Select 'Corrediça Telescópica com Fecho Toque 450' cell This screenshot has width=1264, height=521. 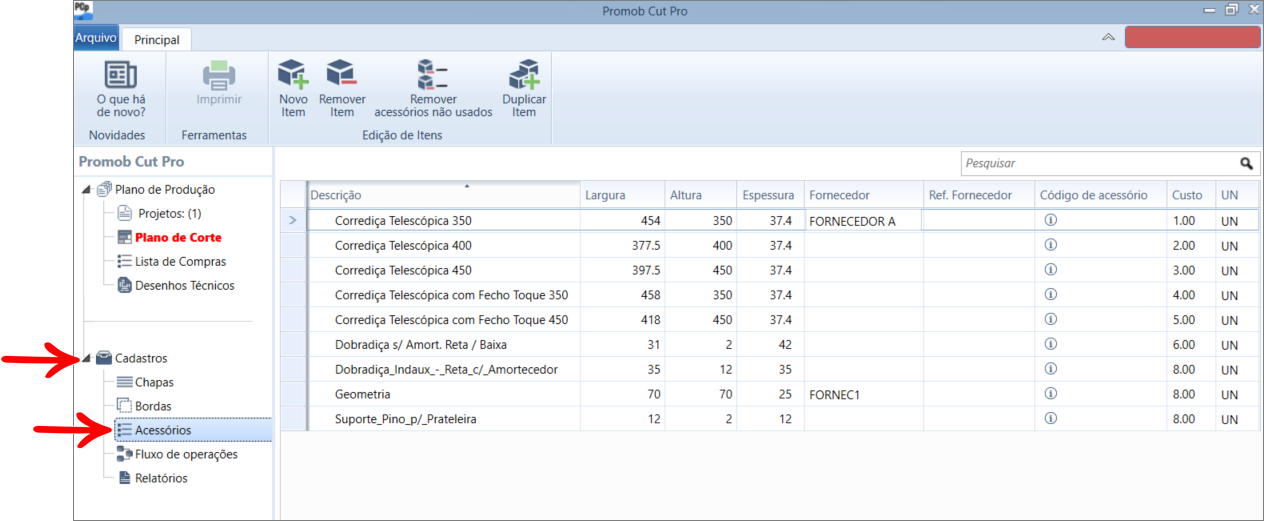click(x=443, y=320)
